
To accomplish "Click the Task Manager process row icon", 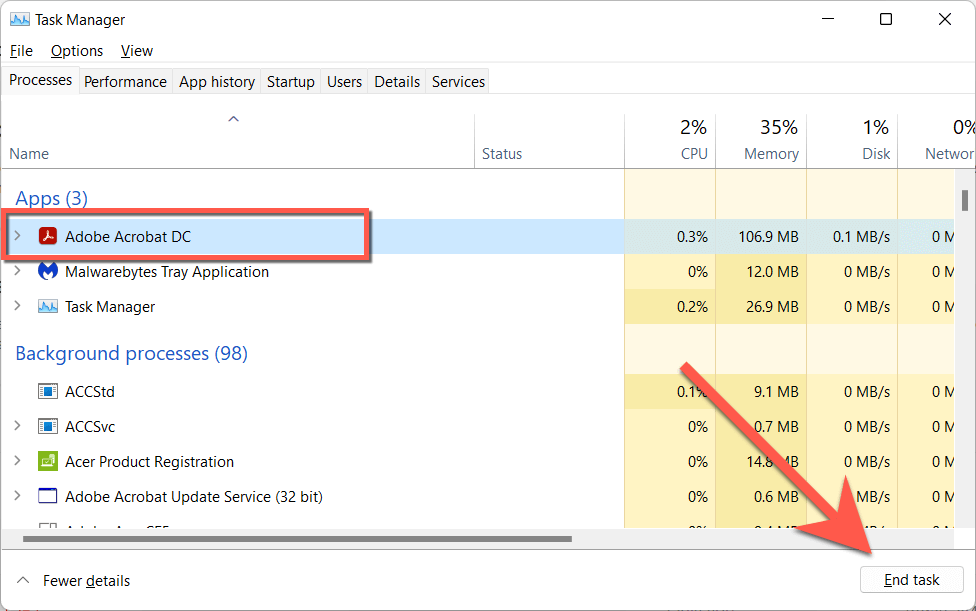I will tap(48, 307).
